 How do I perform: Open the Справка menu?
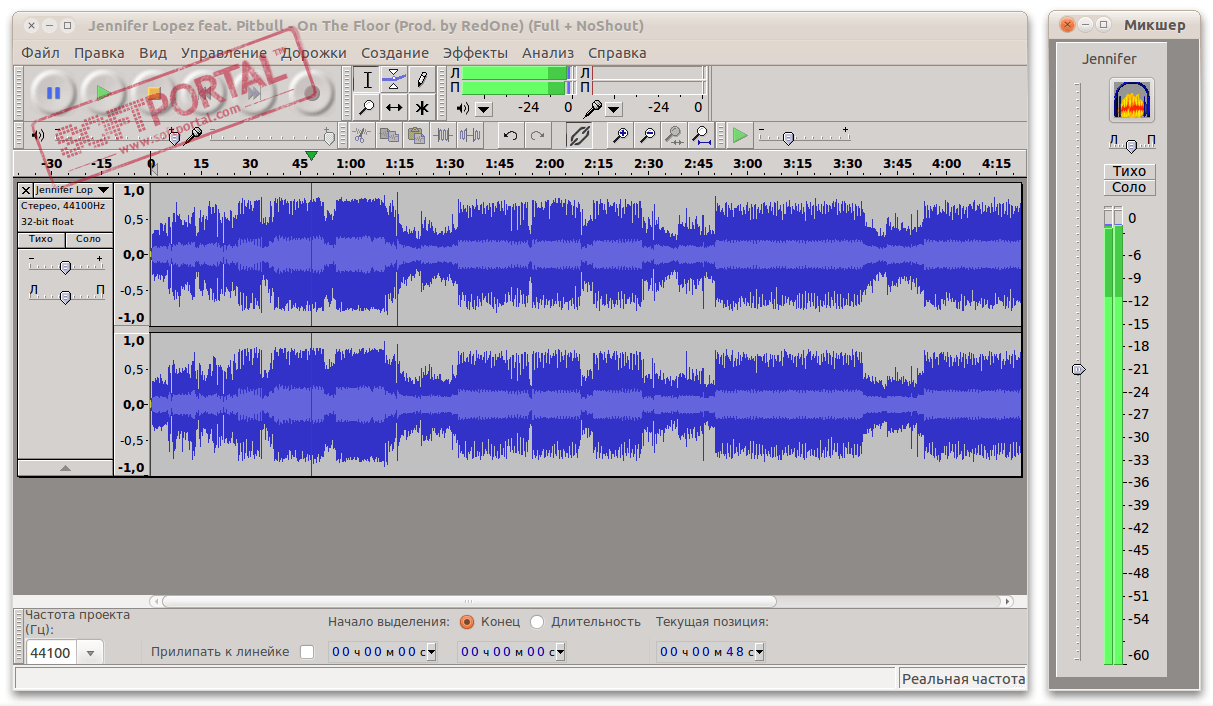(x=617, y=53)
